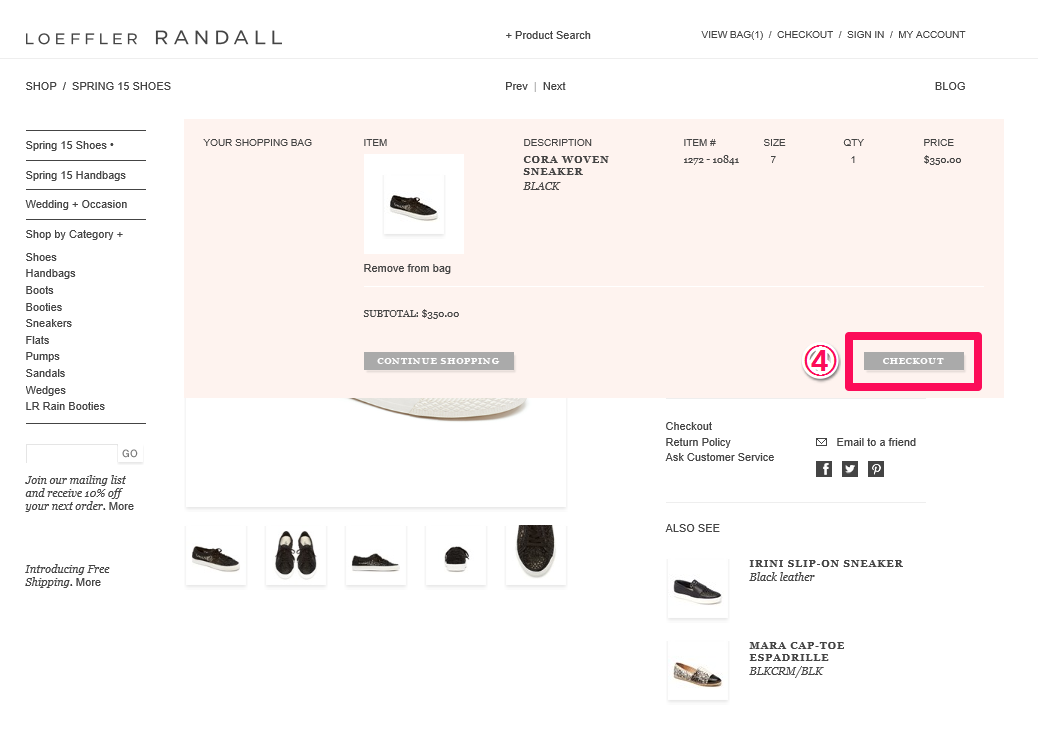The height and width of the screenshot is (744, 1038).
Task: Click the email envelope icon
Action: pyautogui.click(x=821, y=442)
